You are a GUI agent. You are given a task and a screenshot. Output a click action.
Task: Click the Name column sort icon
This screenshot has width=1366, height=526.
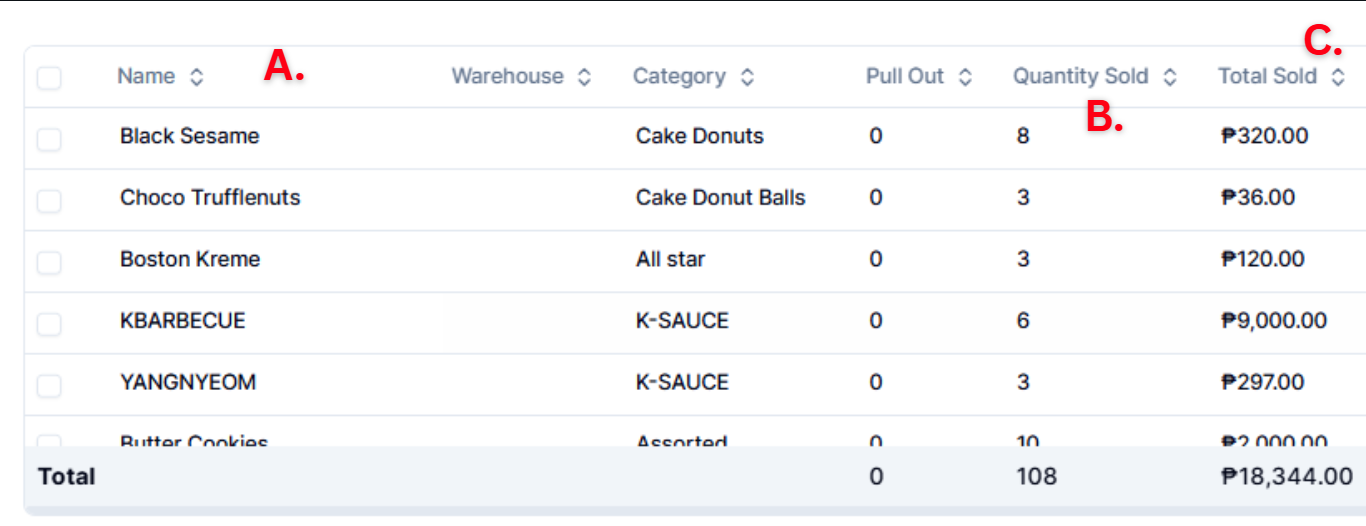tap(197, 77)
